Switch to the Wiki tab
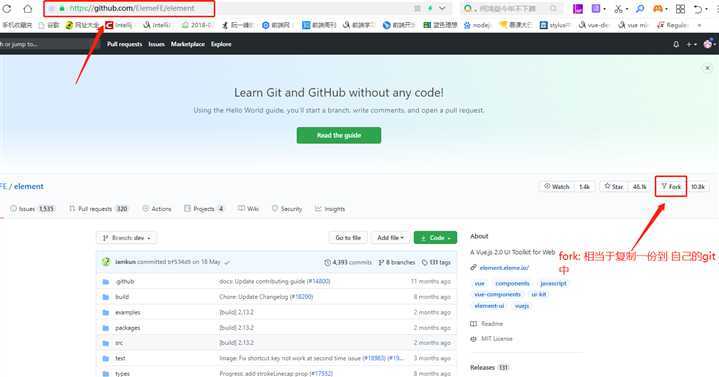The height and width of the screenshot is (377, 719). click(x=248, y=209)
